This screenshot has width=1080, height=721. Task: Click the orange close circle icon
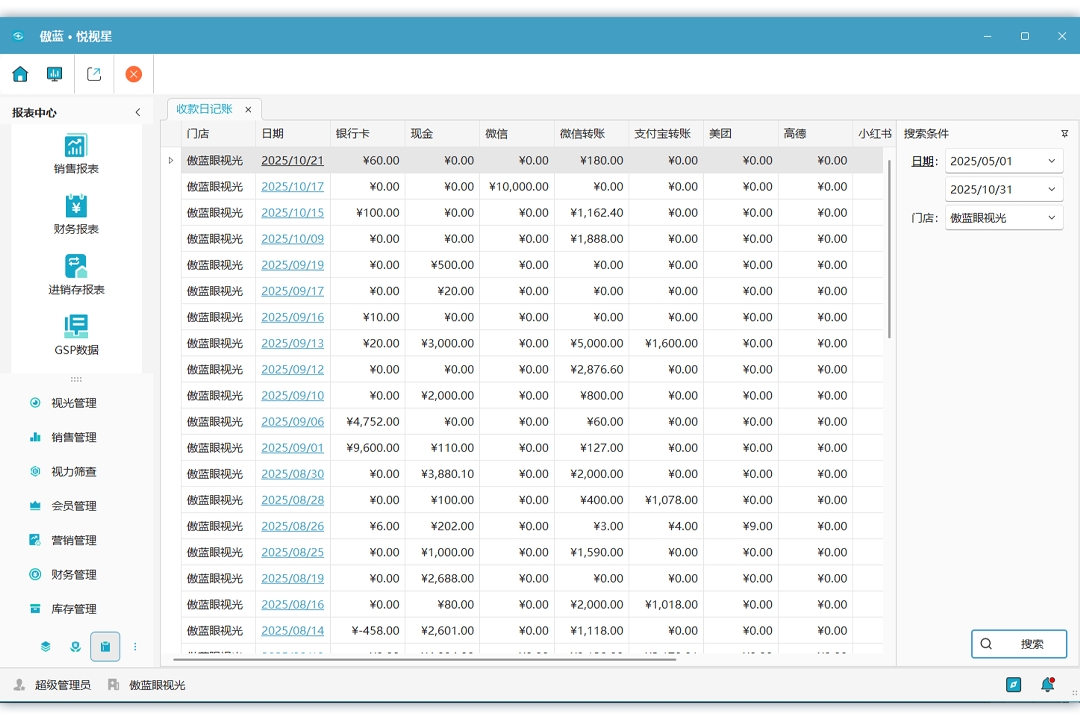tap(133, 74)
